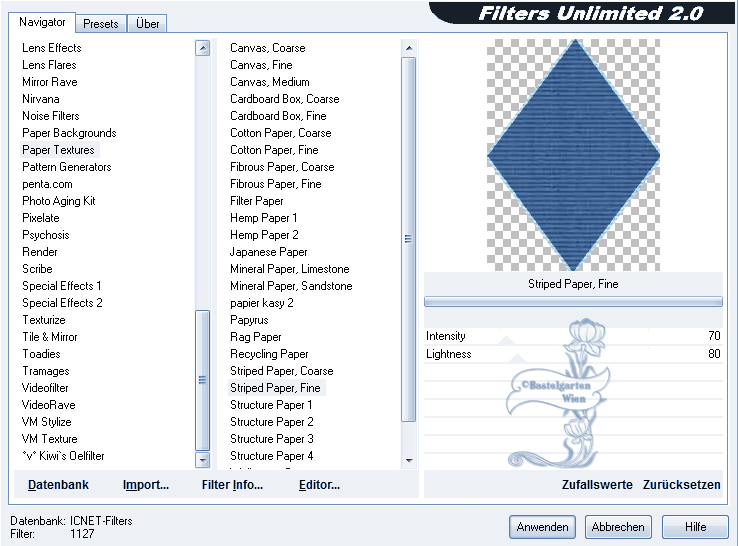Image resolution: width=738 pixels, height=546 pixels.
Task: Select penta.com category
Action: click(47, 184)
